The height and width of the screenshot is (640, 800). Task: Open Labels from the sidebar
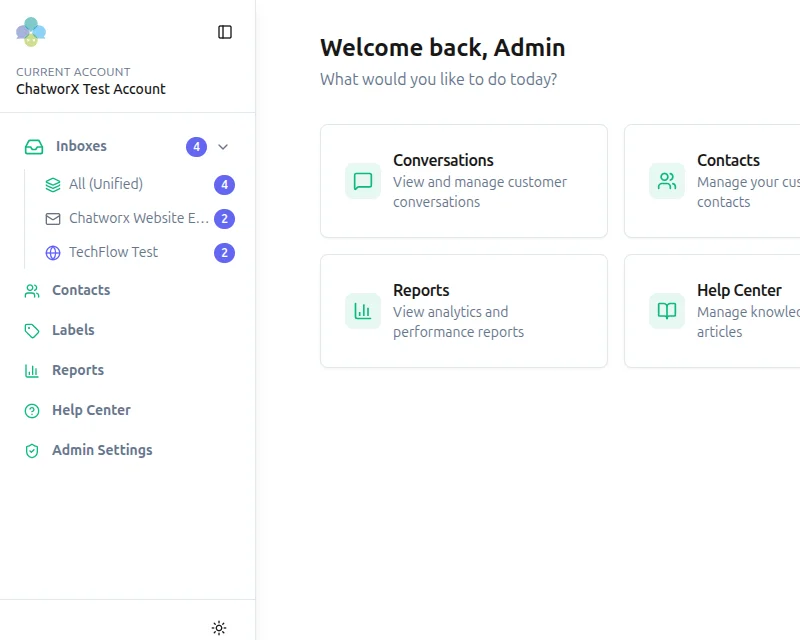click(128, 330)
